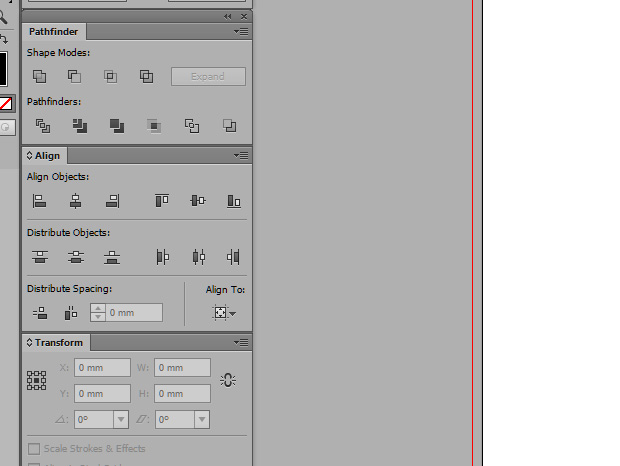Open the Pathfinder panel menu

pos(241,32)
